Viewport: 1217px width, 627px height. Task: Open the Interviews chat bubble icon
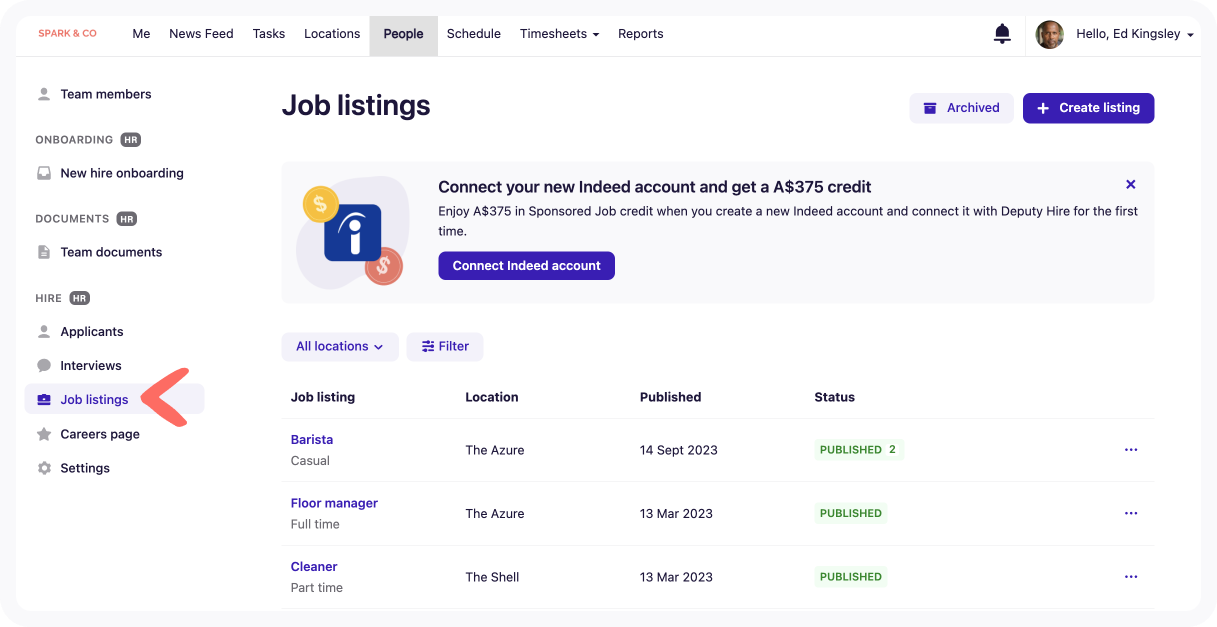point(43,365)
